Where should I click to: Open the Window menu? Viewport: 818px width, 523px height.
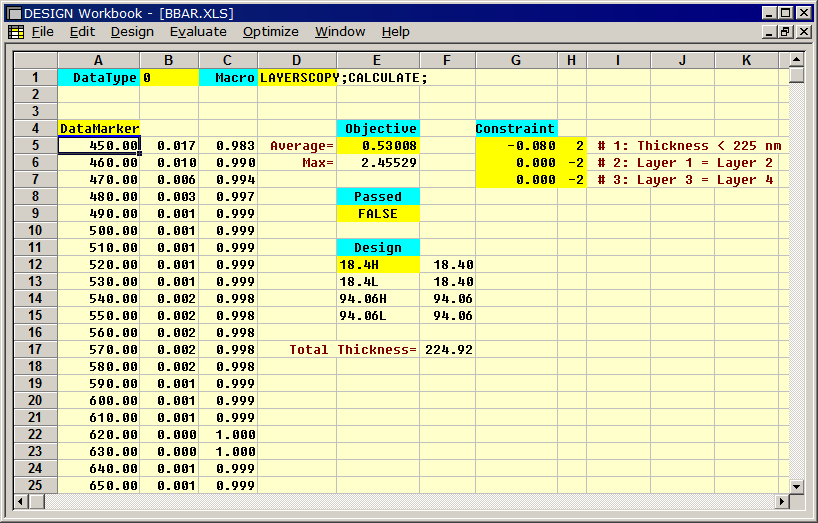340,32
